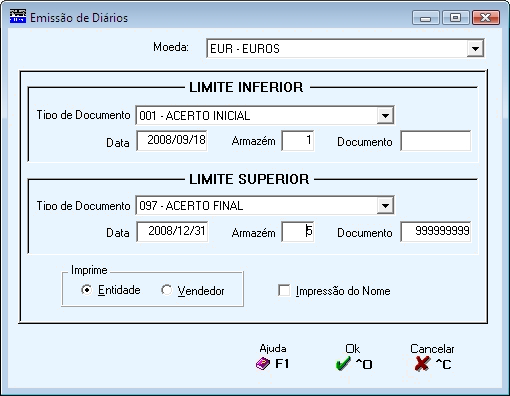Close the Emissão de Diários window
The image size is (510, 396).
(x=486, y=18)
